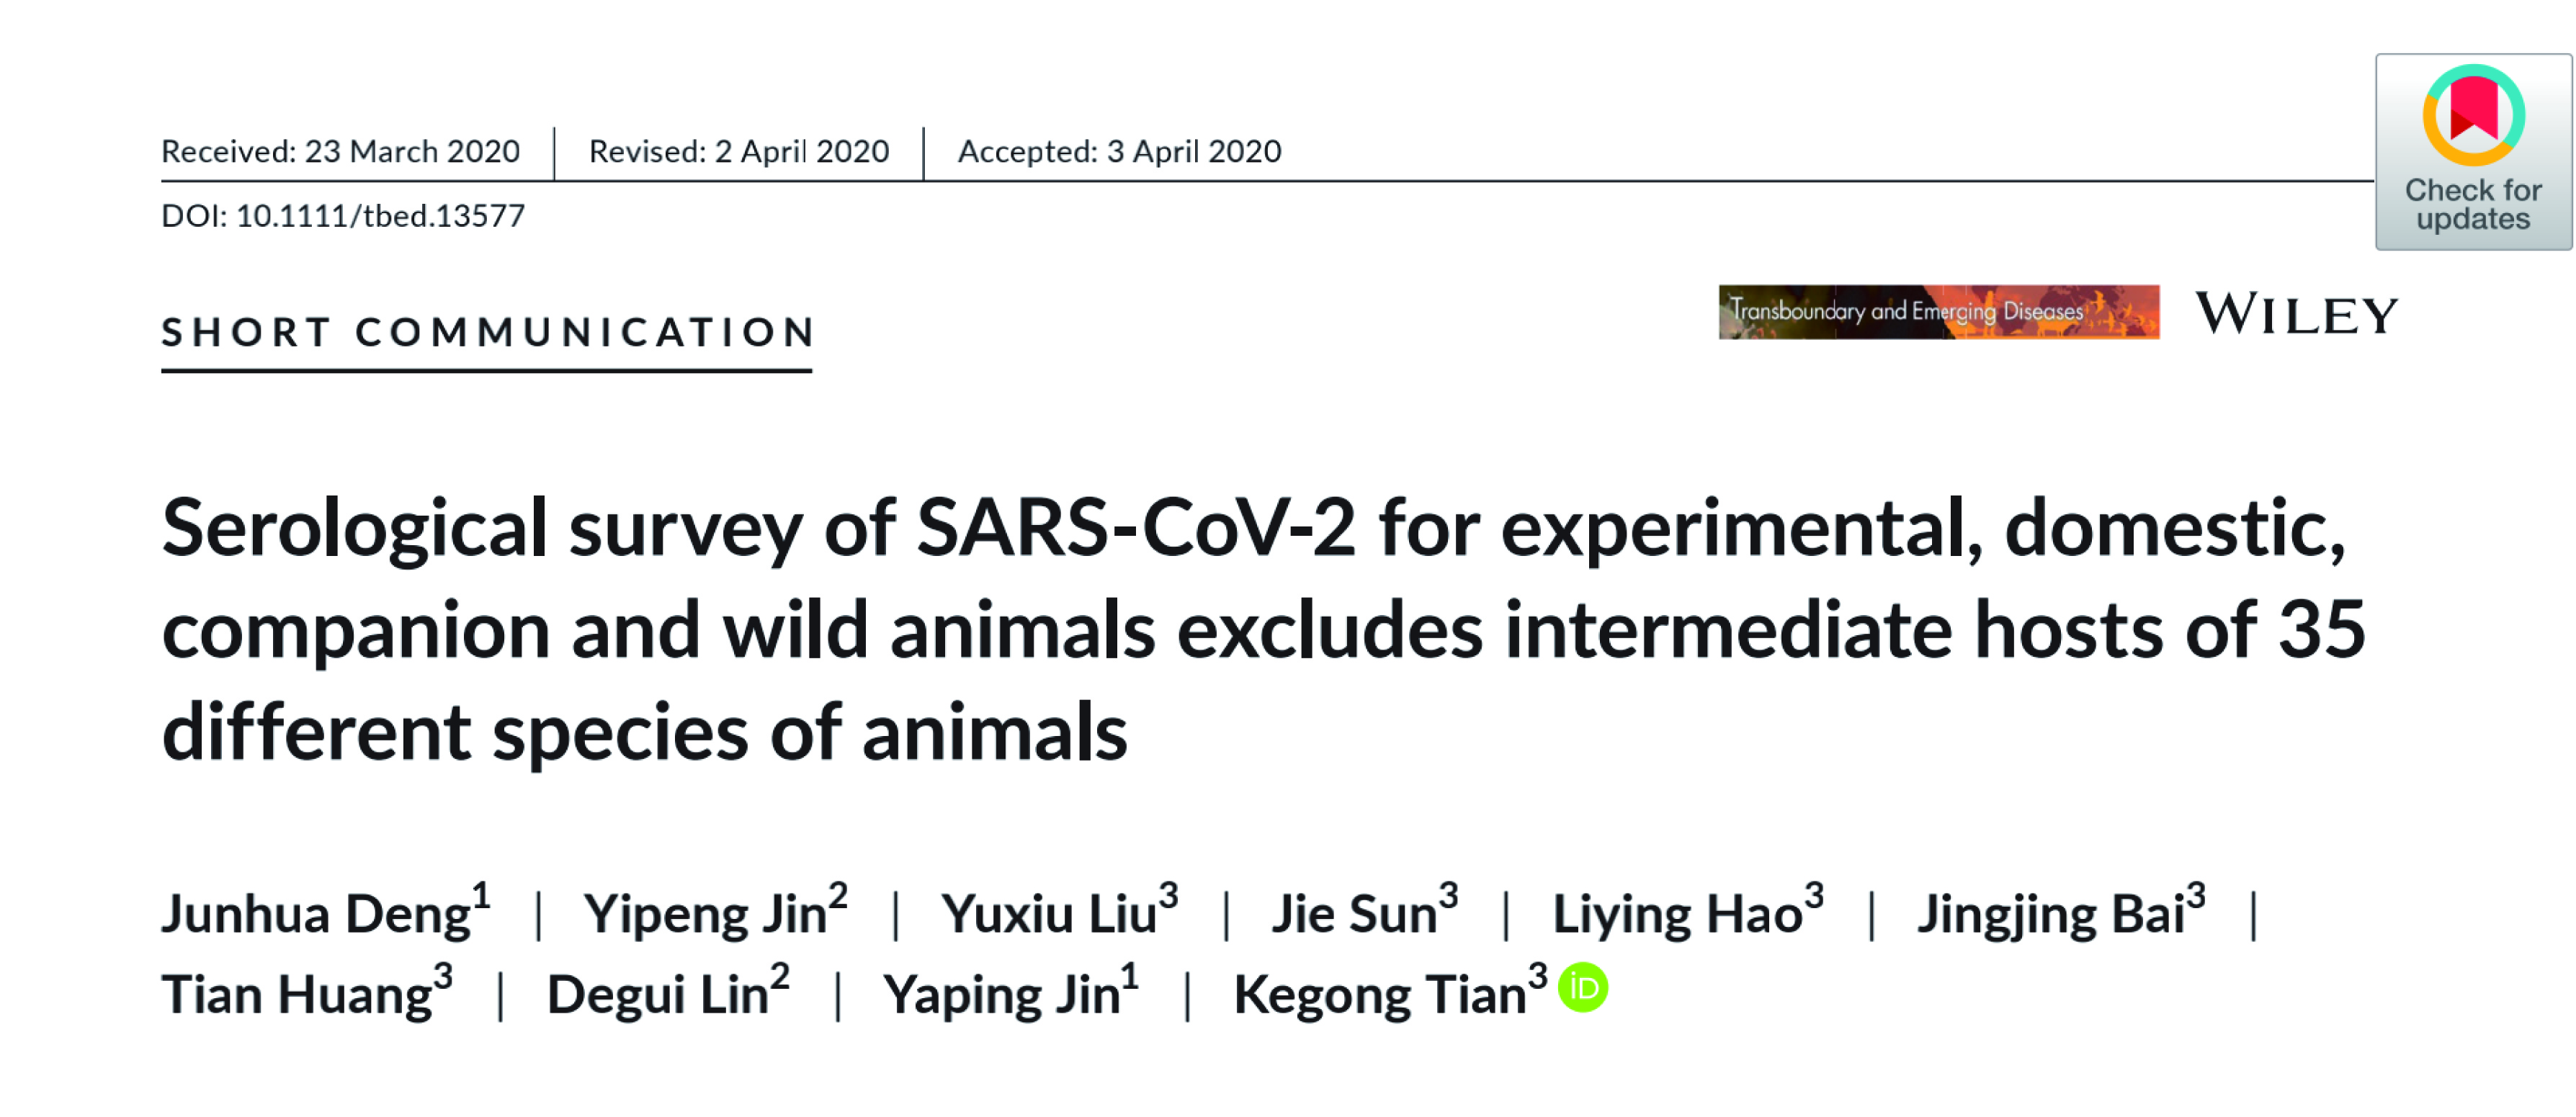Image resolution: width=2576 pixels, height=1117 pixels.
Task: Open Kegong Tian's ORCID iD icon
Action: [1583, 987]
